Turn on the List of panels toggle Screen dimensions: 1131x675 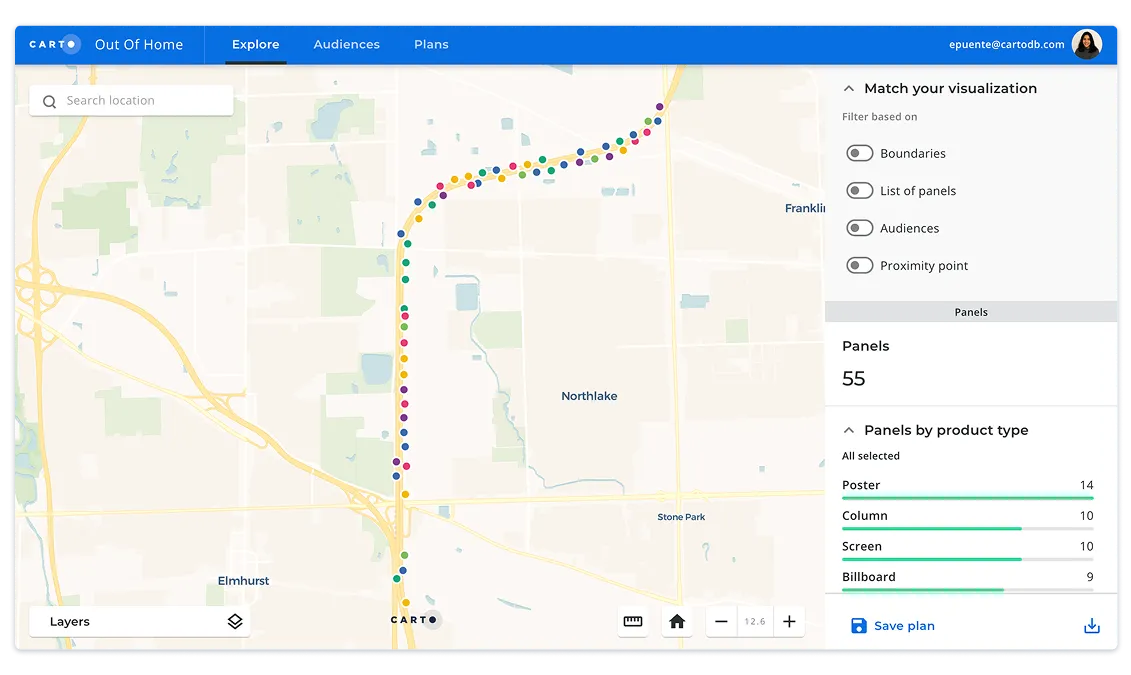click(859, 190)
